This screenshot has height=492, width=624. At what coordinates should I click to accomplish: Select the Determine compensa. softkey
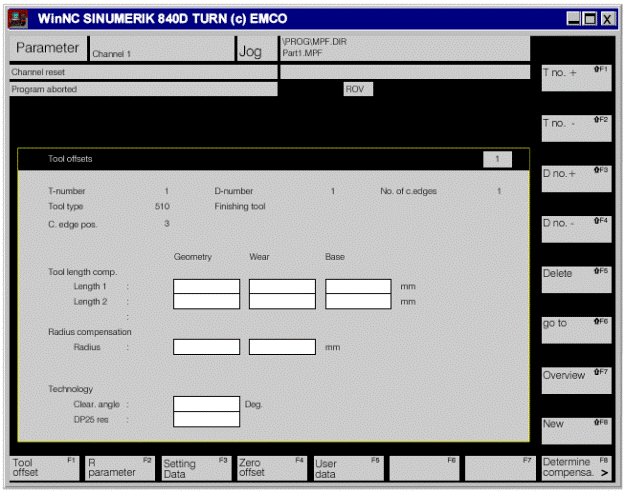[x=576, y=468]
